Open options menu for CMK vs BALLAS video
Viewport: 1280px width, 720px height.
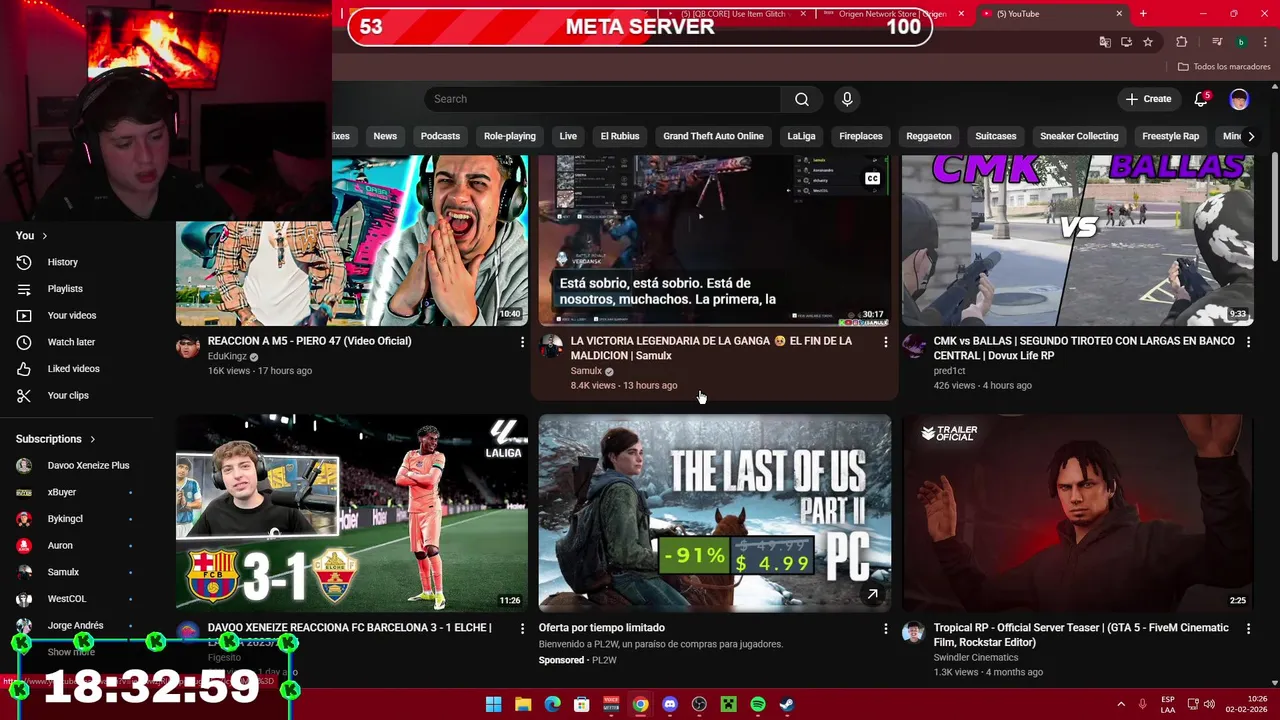click(x=1248, y=342)
